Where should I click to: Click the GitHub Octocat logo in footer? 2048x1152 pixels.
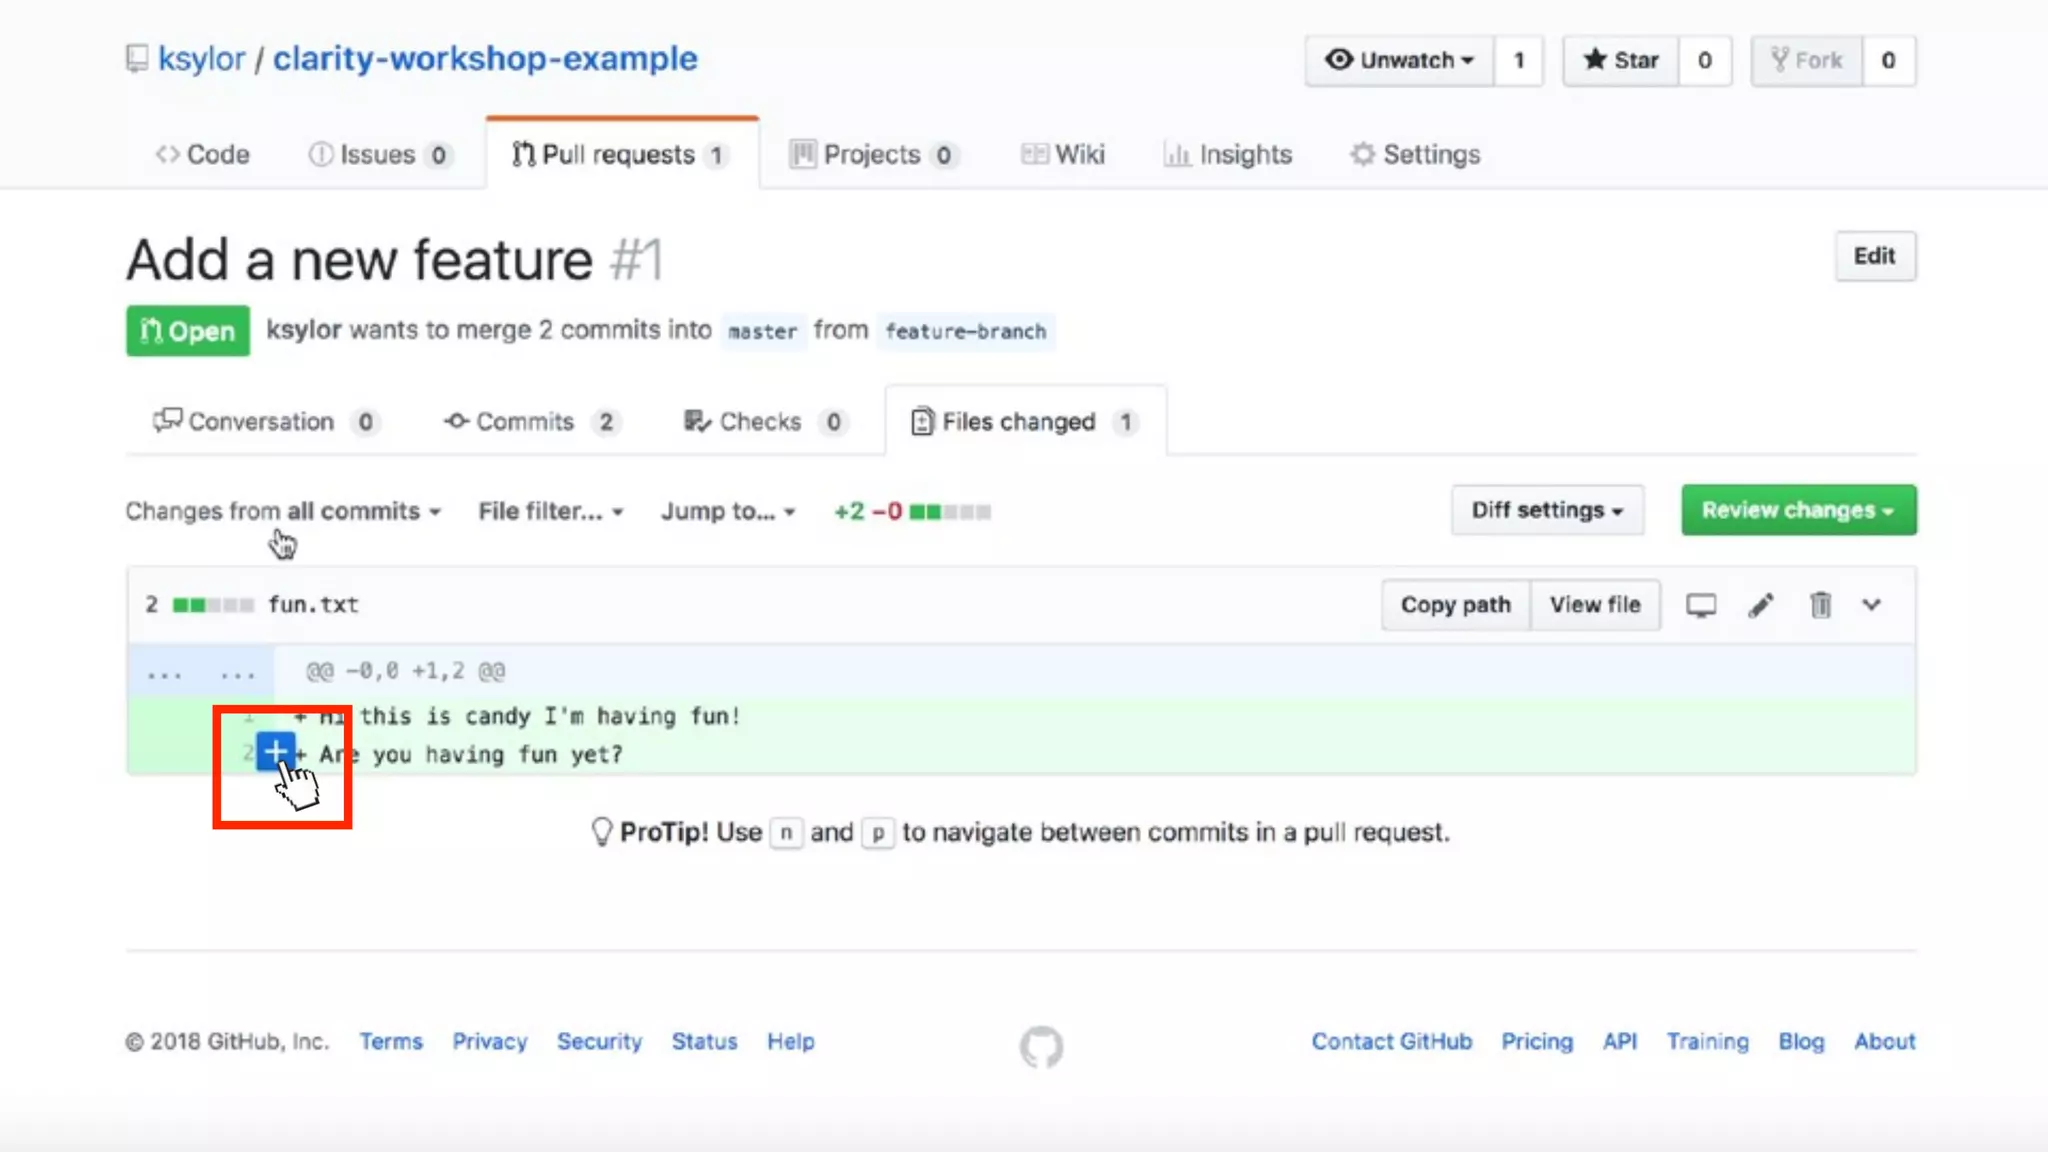tap(1041, 1046)
